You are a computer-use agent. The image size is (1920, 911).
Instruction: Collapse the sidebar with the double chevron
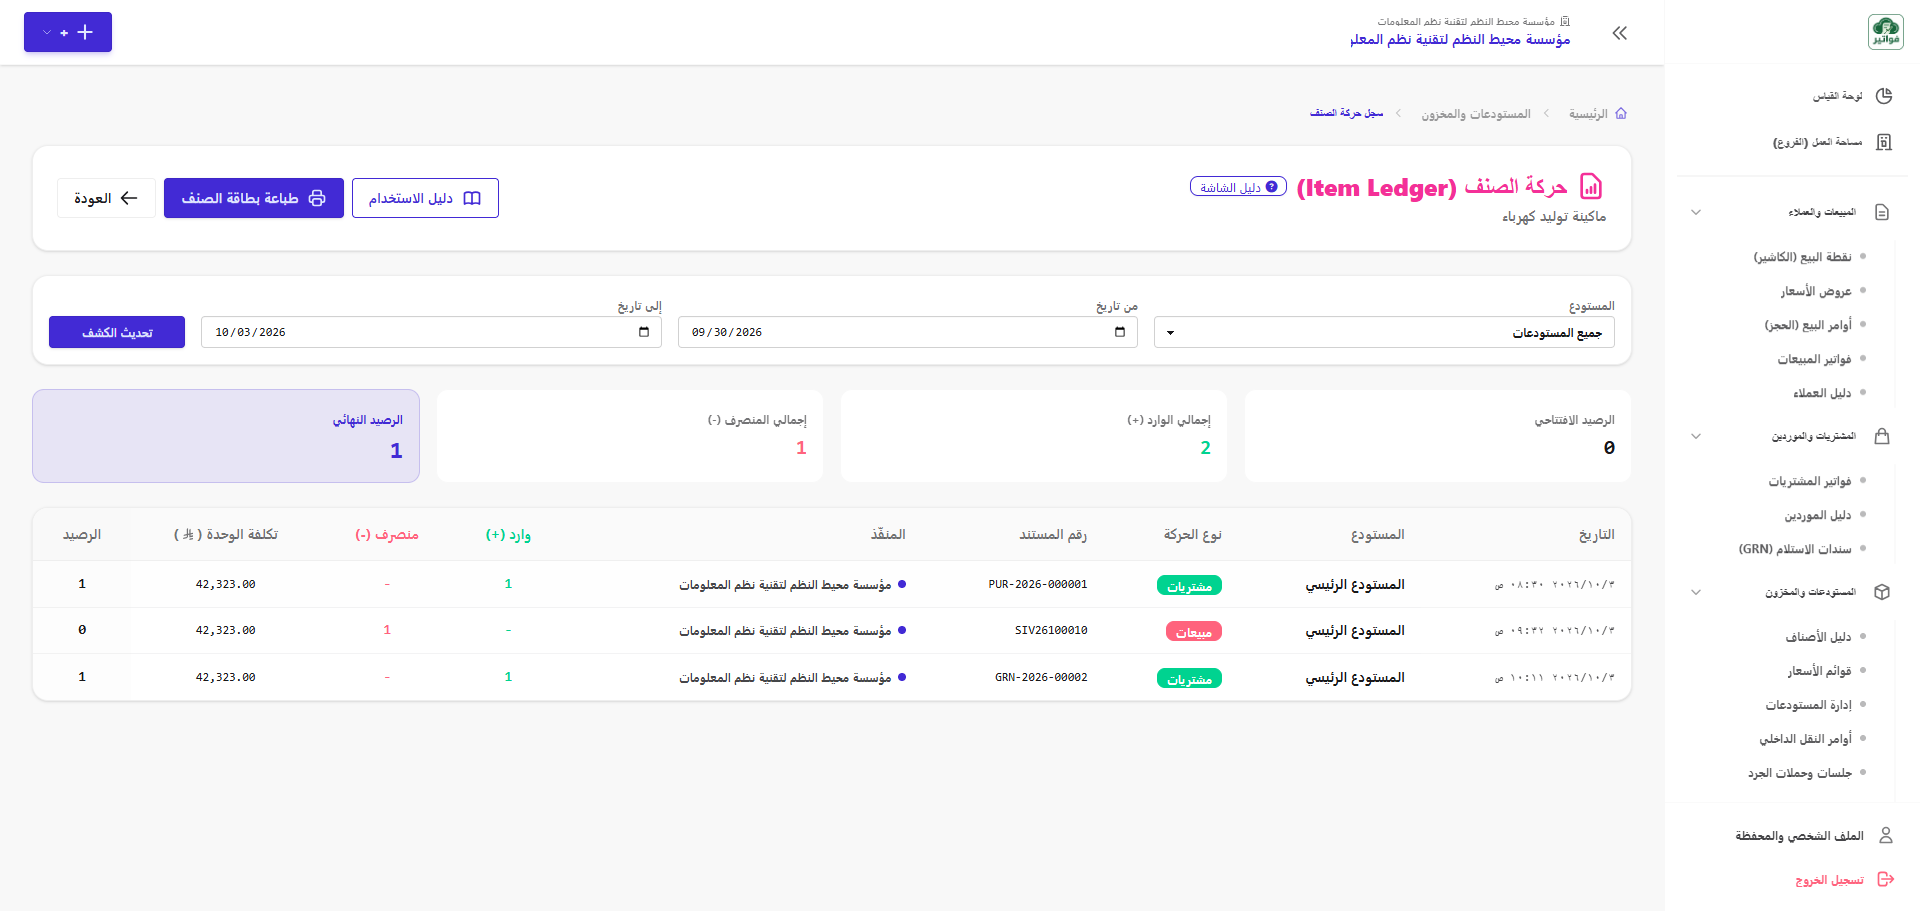click(1620, 33)
